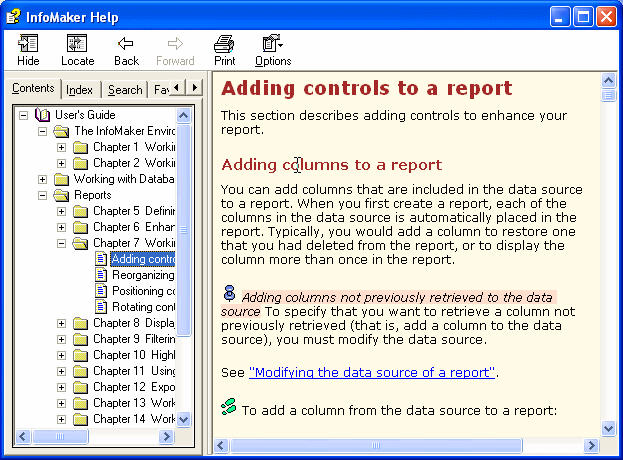
Task: Click the Print toolbar icon
Action: (224, 44)
